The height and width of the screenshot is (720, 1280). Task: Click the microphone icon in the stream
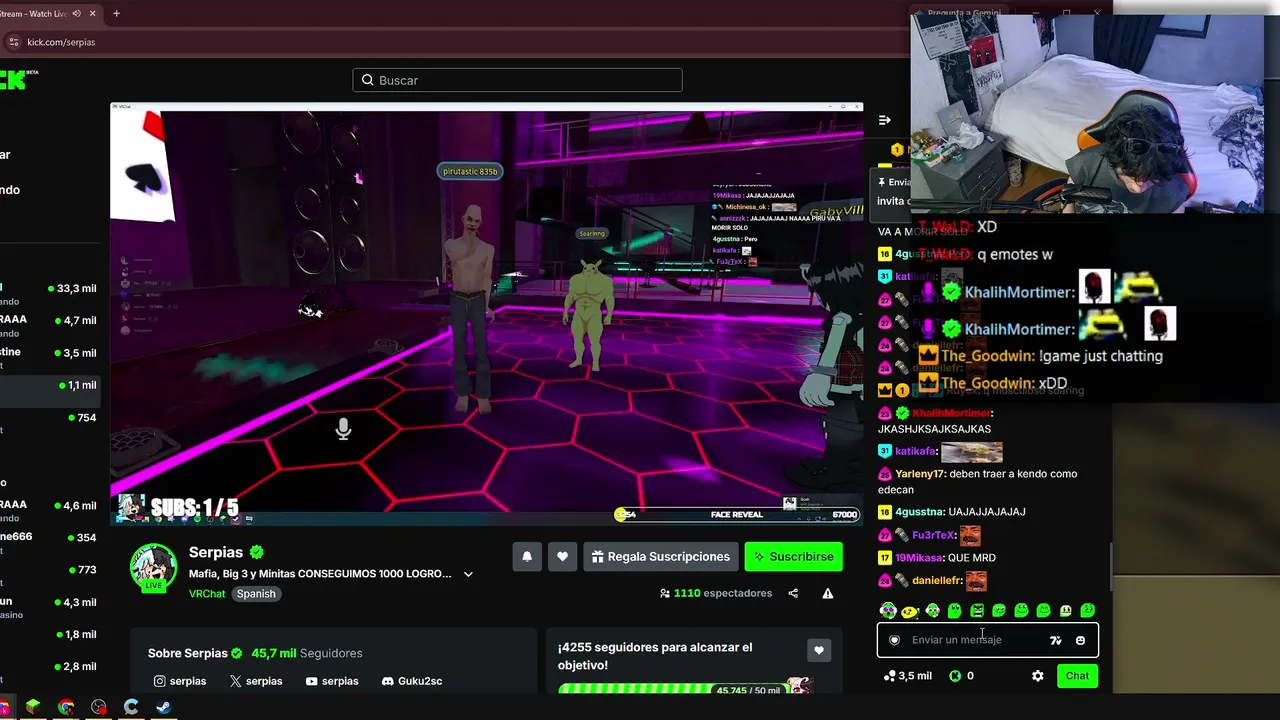[x=343, y=429]
